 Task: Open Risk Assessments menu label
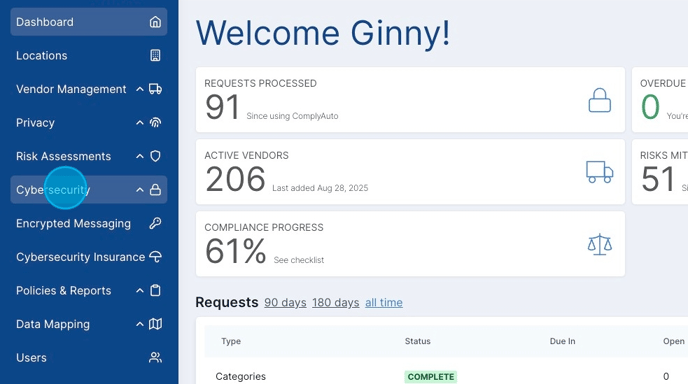tap(63, 156)
